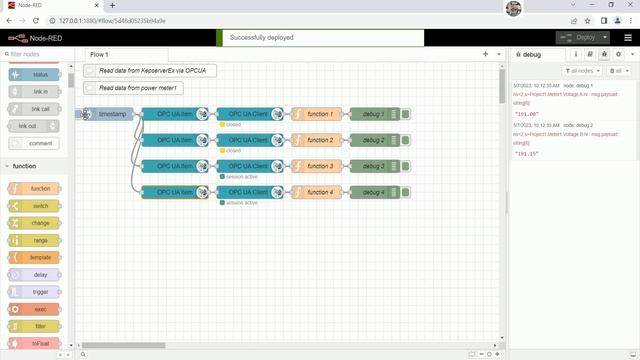Select the comment 'Read data from KepserverEx via OPCUA'
Viewport: 640px width, 360px height.
[x=150, y=71]
